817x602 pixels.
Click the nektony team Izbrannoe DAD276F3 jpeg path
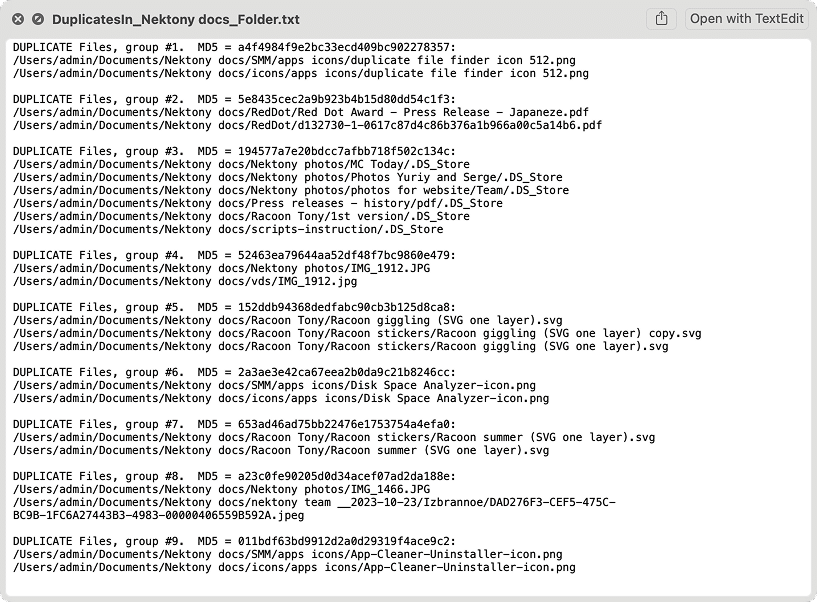314,510
